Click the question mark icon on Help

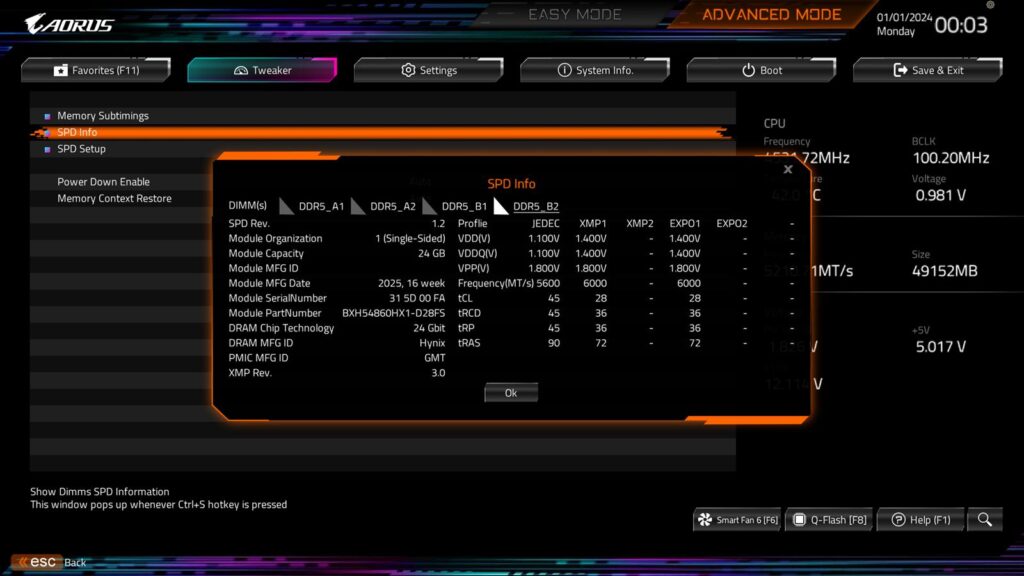pyautogui.click(x=899, y=520)
